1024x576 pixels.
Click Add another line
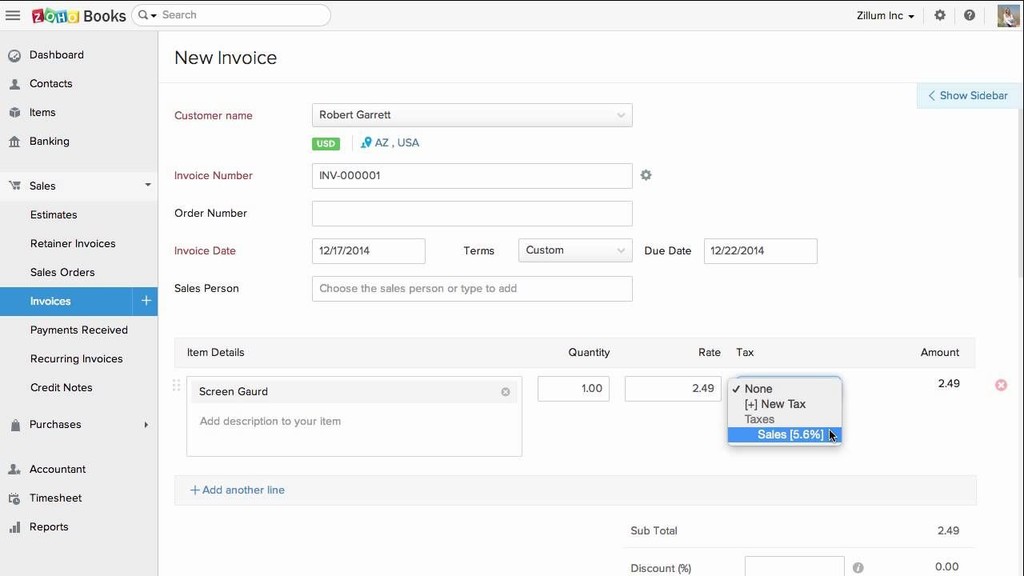point(237,490)
